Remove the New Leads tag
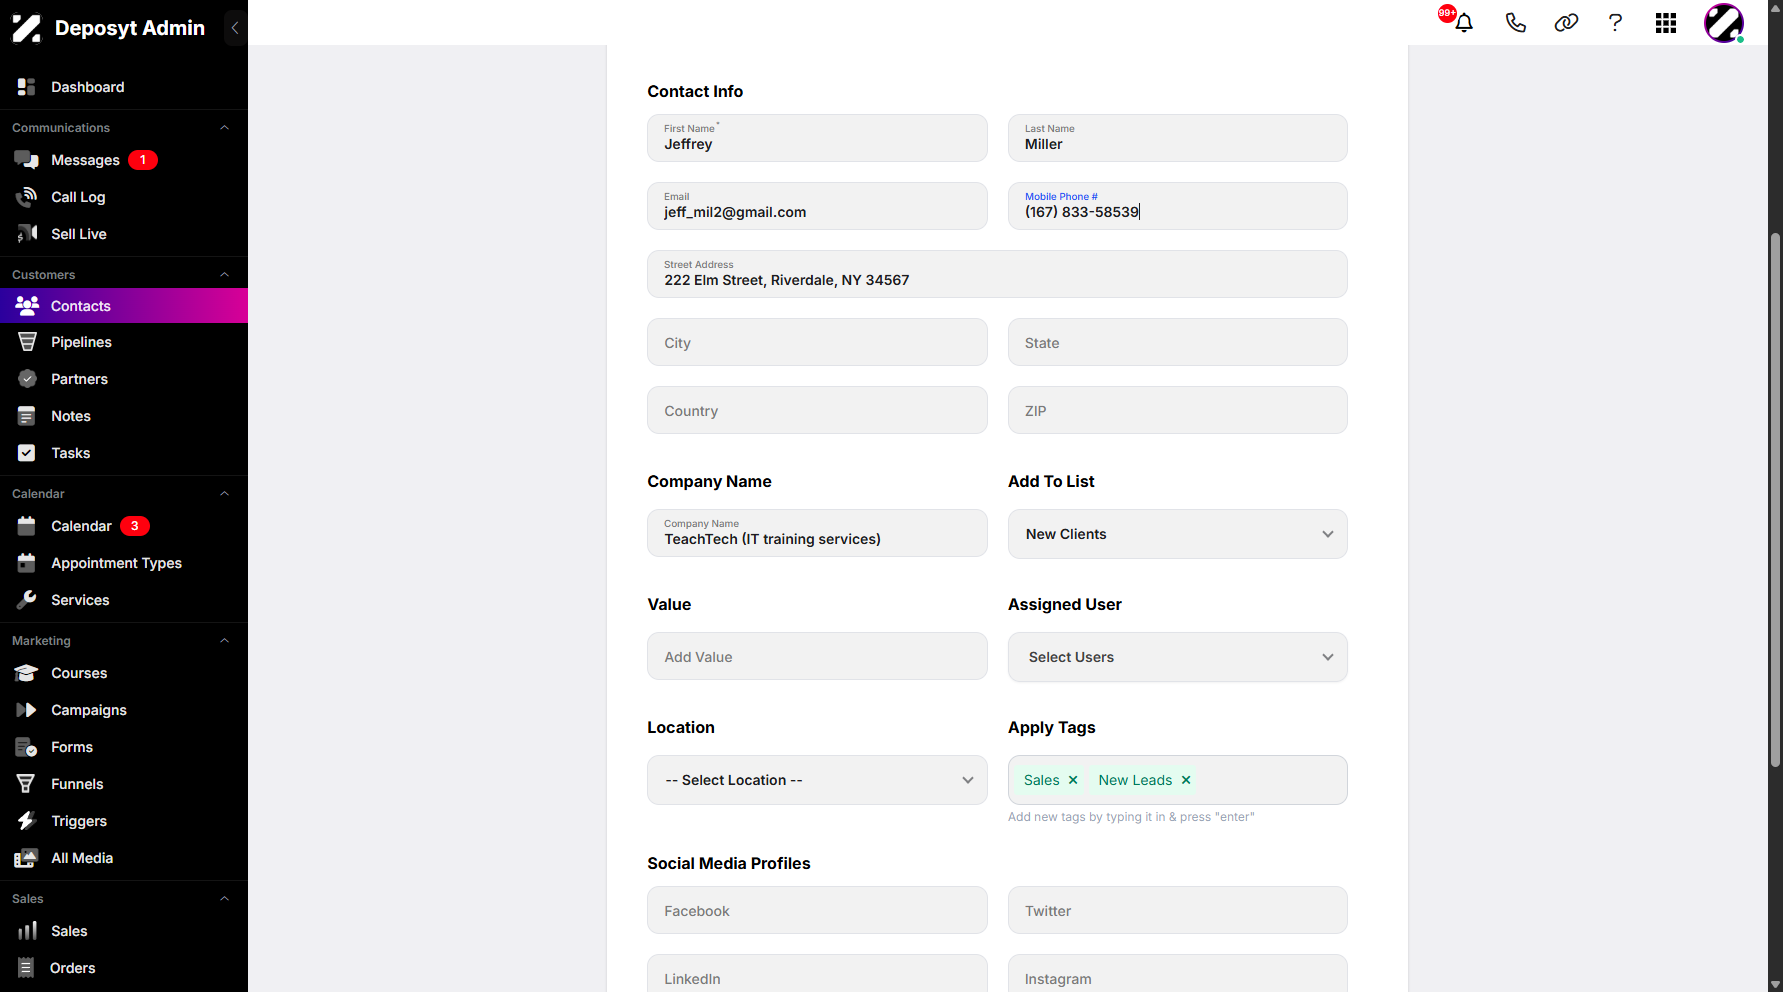The width and height of the screenshot is (1783, 992). 1186,780
